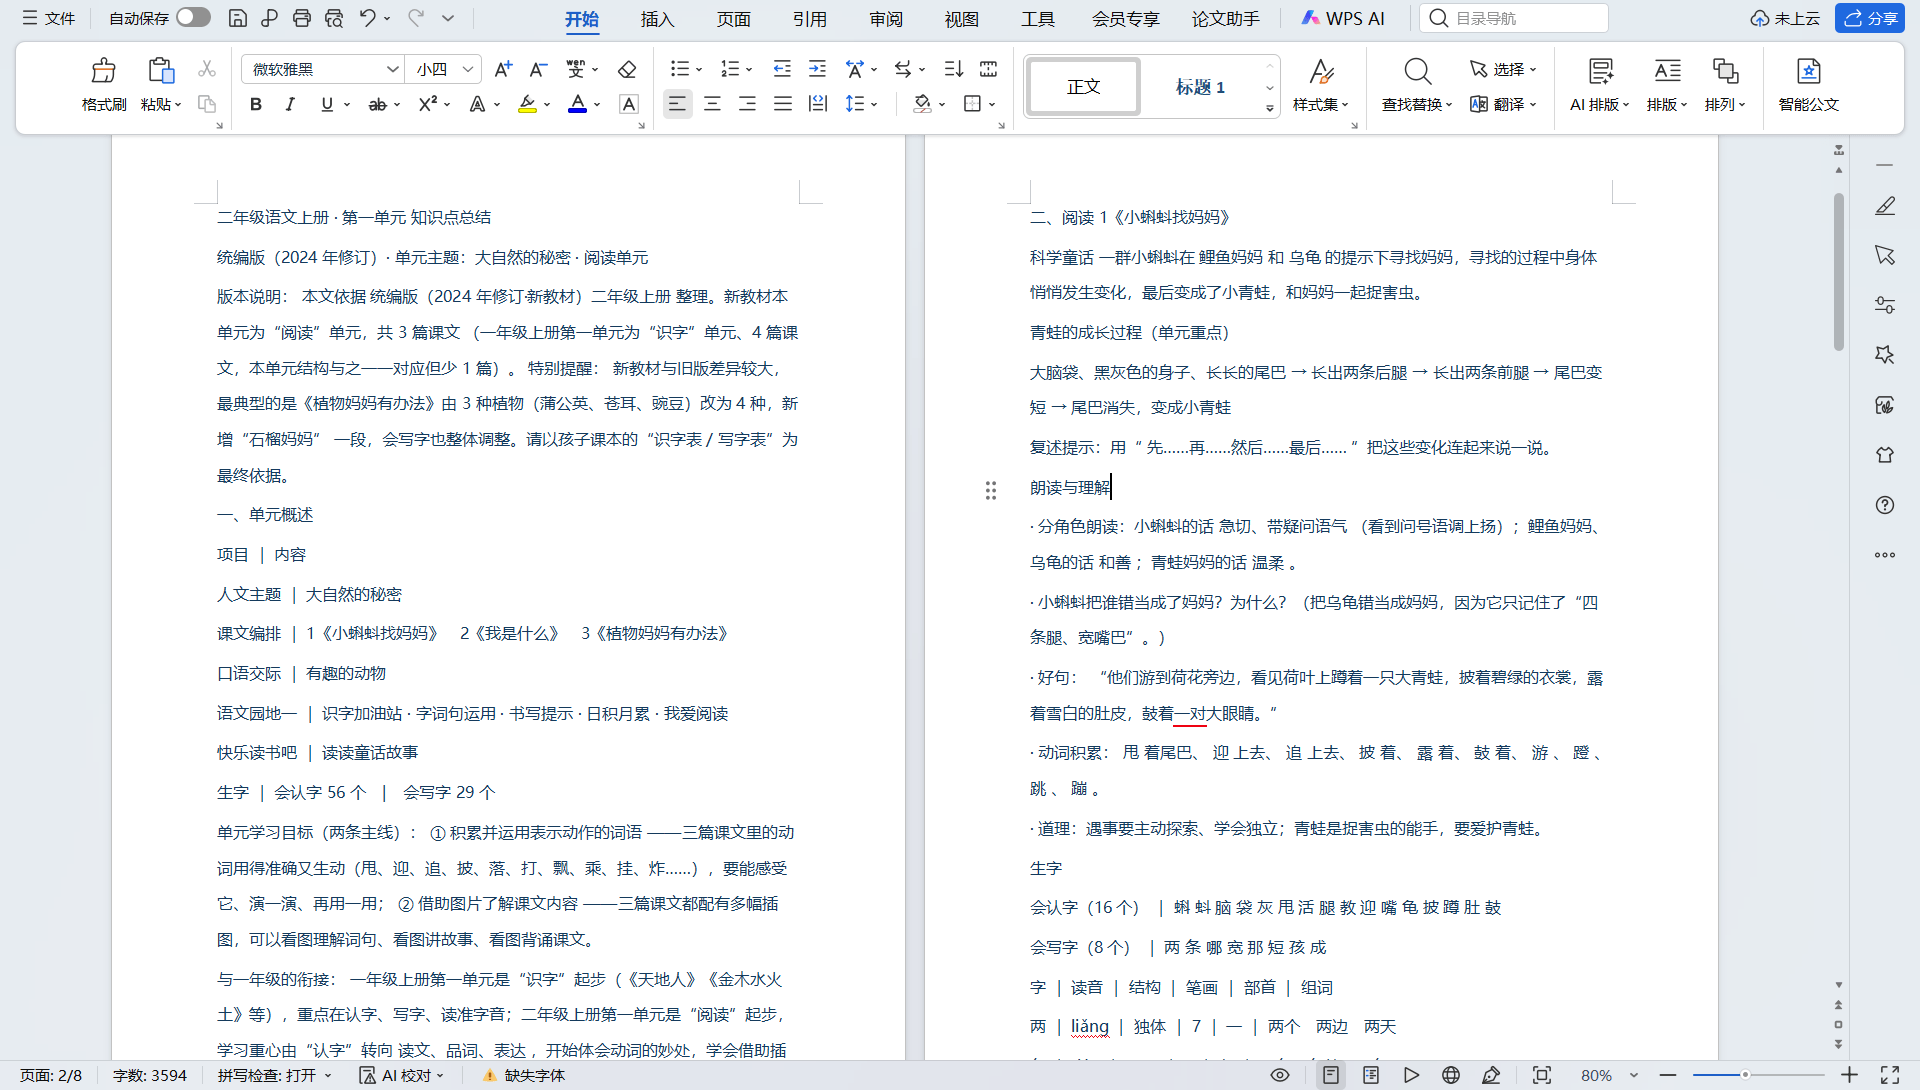Toggle Bold formatting
1920x1090 pixels.
coord(256,104)
